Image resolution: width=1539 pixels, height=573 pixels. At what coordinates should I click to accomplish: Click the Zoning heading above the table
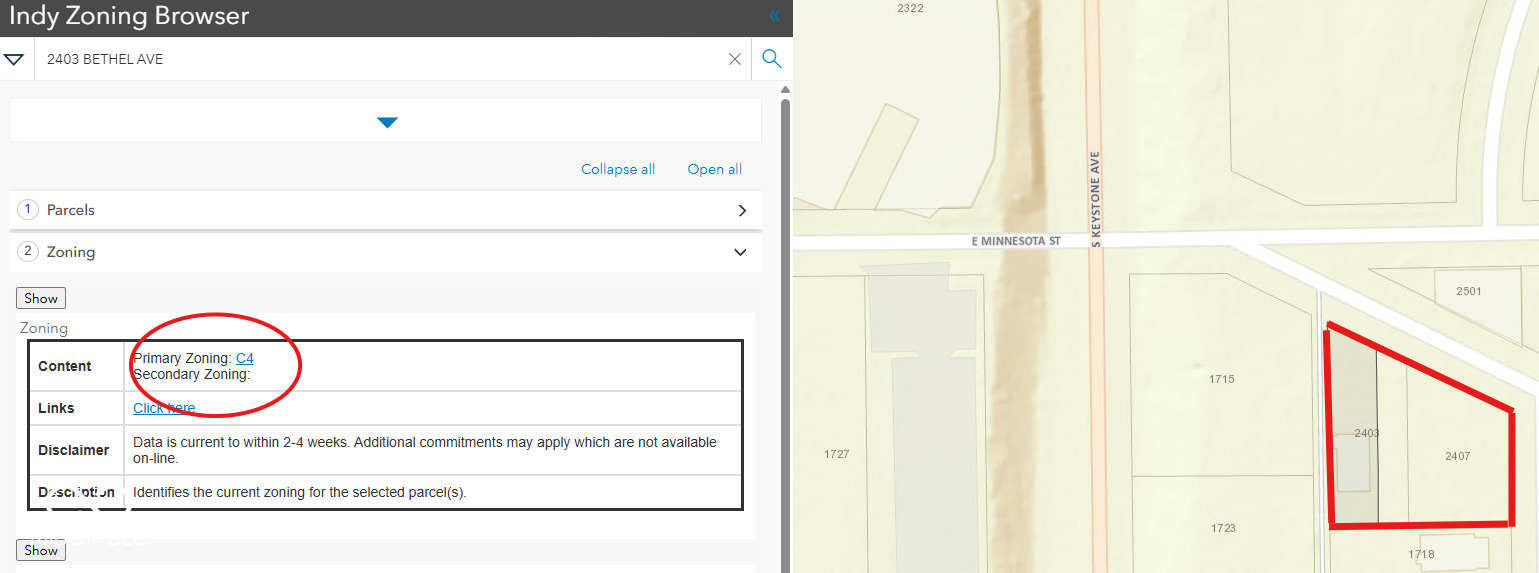(44, 328)
